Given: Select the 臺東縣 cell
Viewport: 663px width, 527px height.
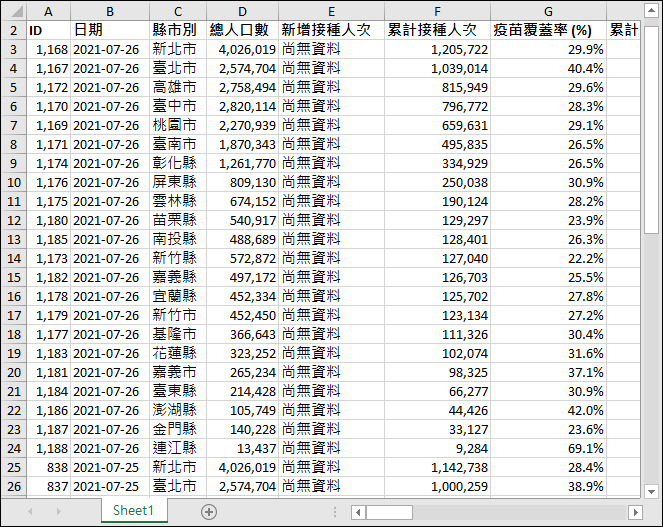Looking at the screenshot, I should (178, 391).
